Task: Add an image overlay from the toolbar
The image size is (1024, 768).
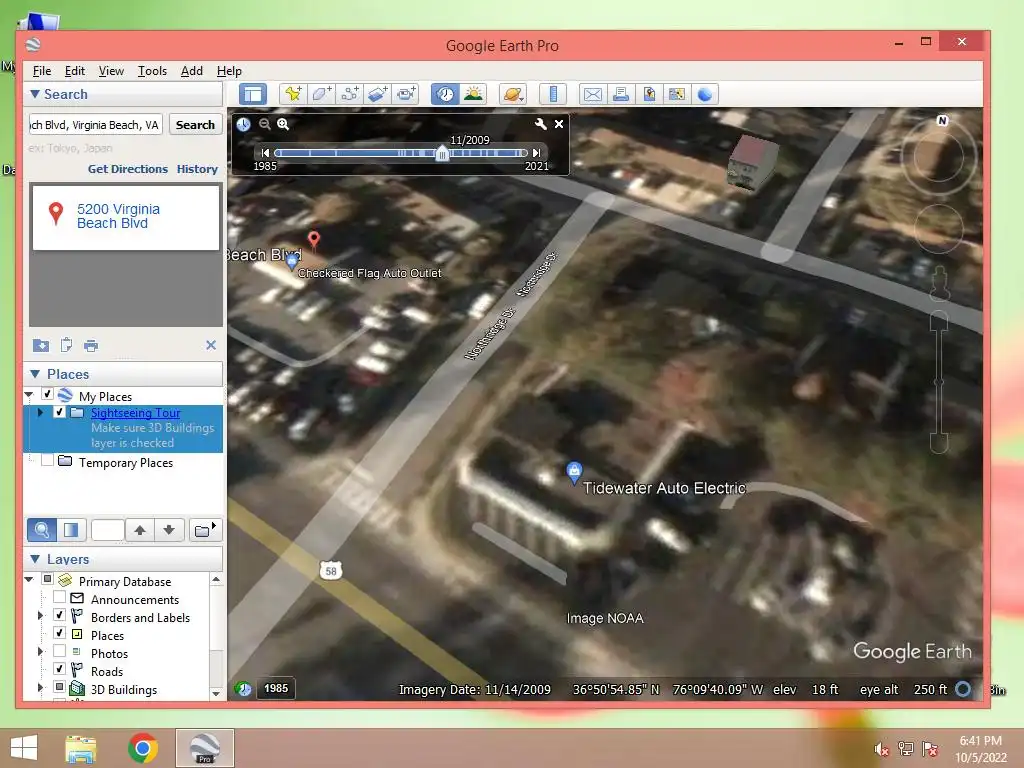Action: coord(377,94)
